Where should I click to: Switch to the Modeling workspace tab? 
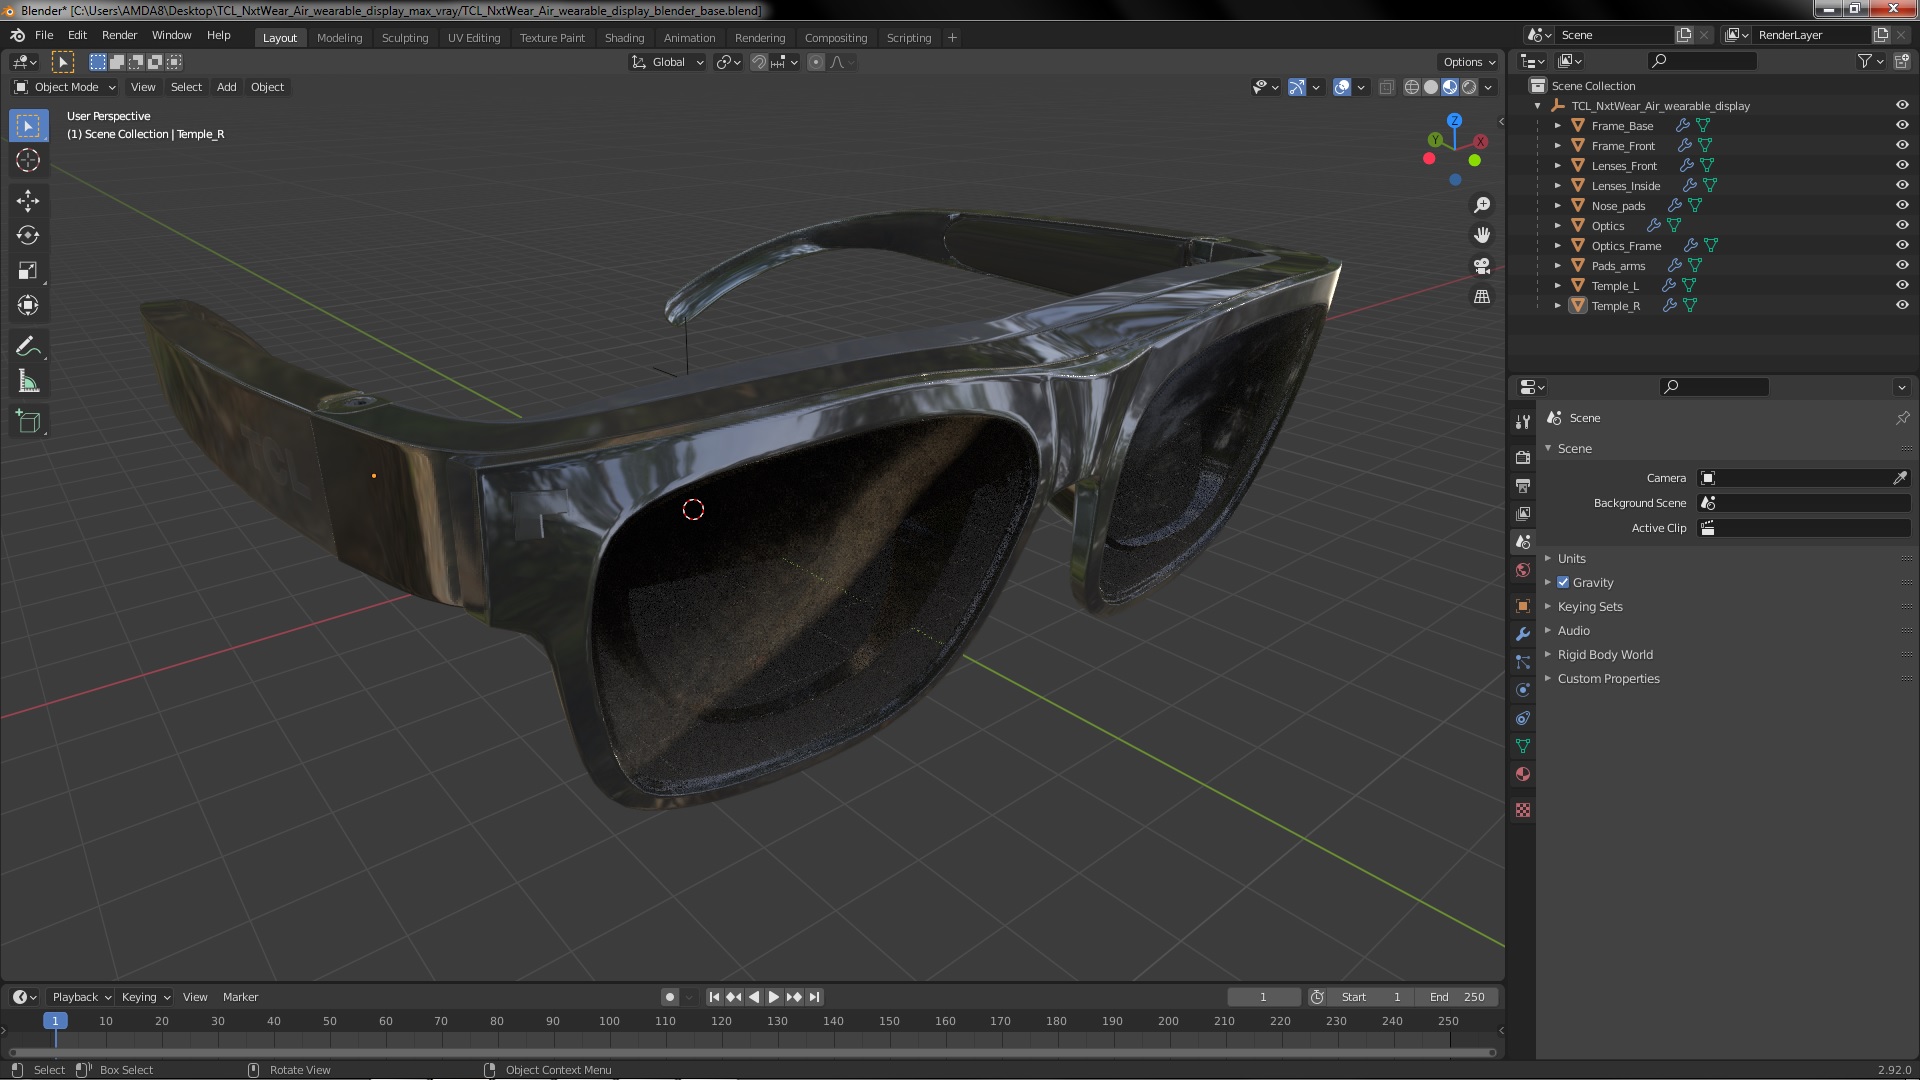[339, 38]
